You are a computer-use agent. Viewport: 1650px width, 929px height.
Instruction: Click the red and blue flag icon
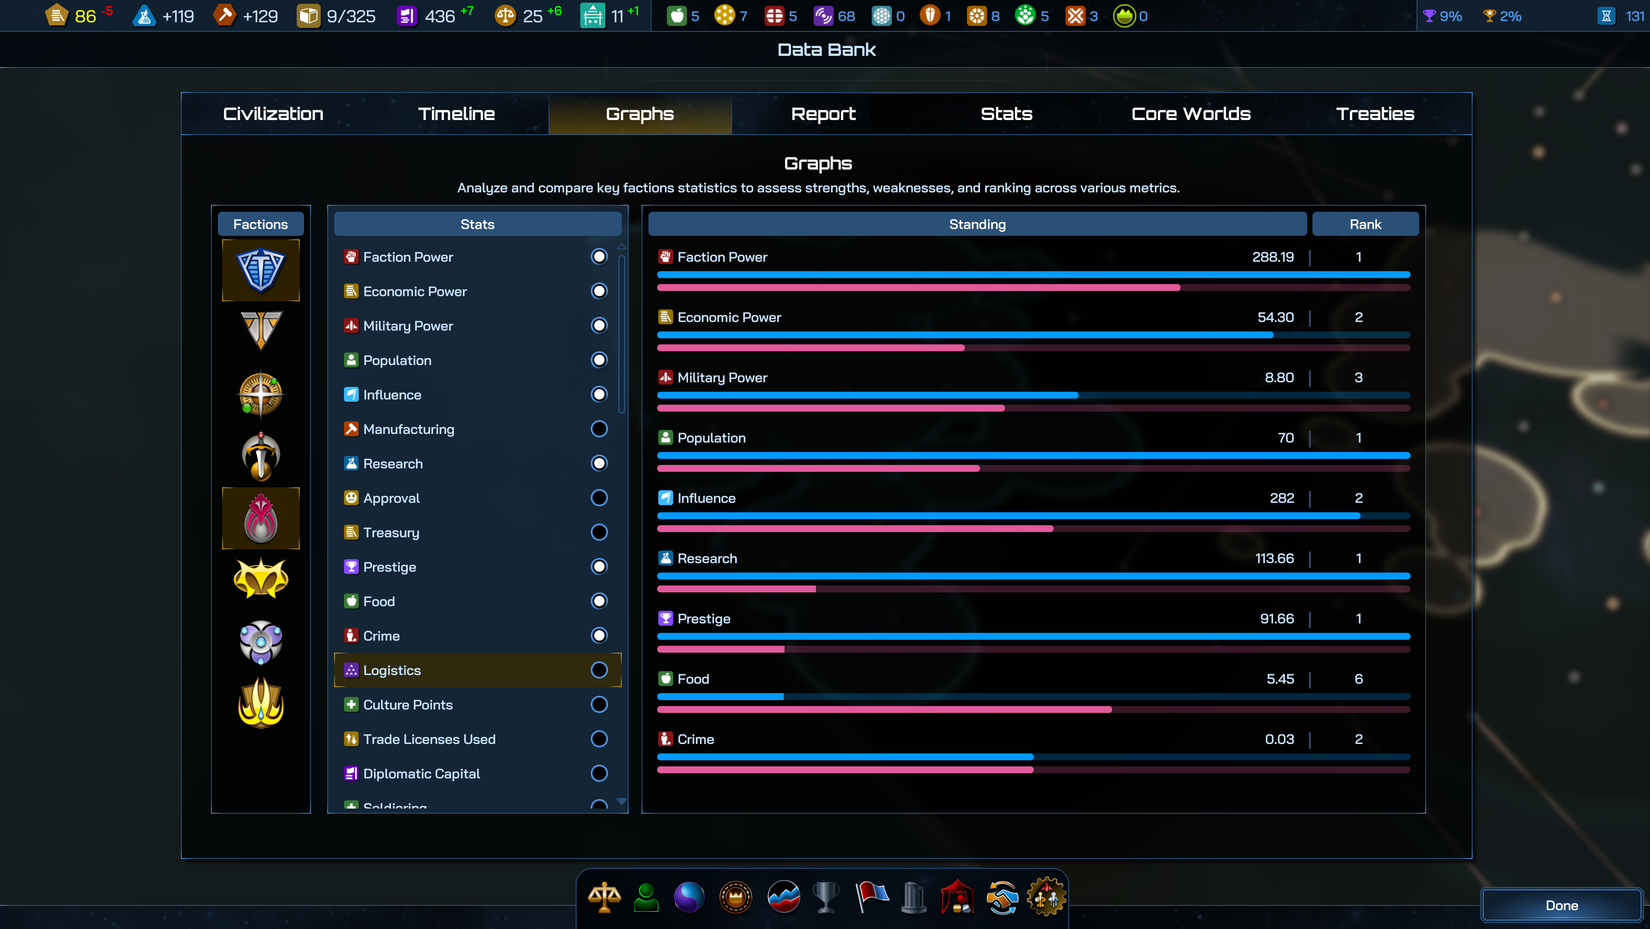[871, 897]
